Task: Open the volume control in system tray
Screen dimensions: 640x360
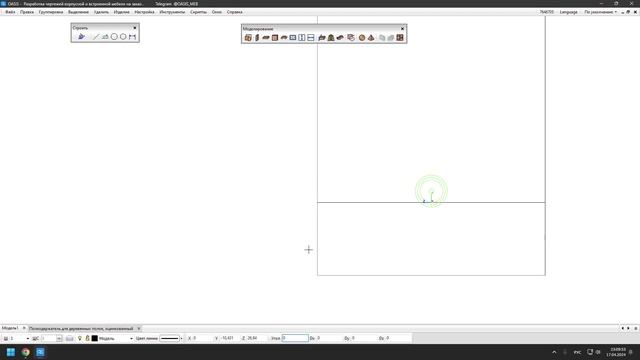Action: point(598,352)
